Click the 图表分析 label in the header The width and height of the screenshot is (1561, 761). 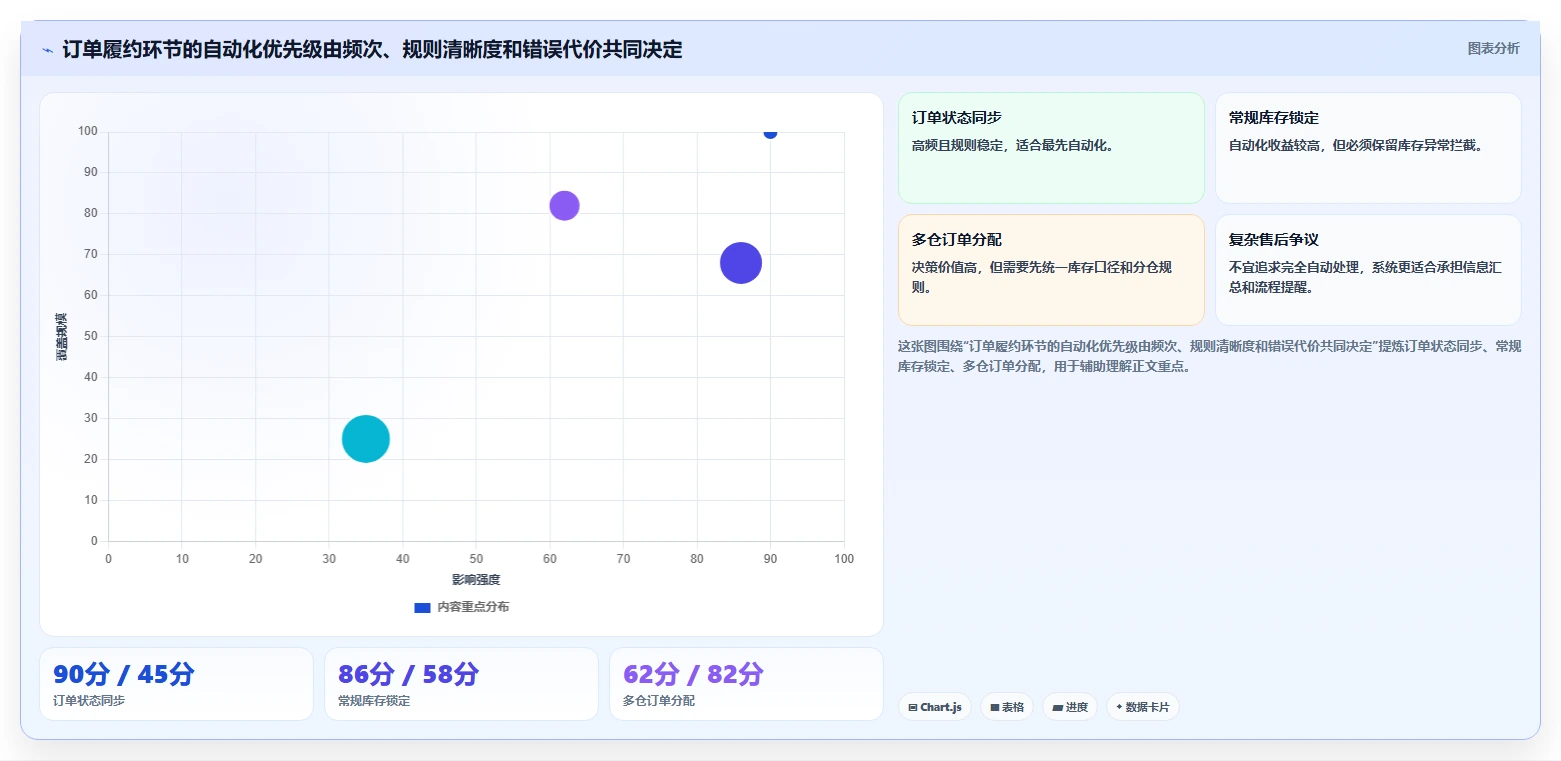pyautogui.click(x=1493, y=48)
